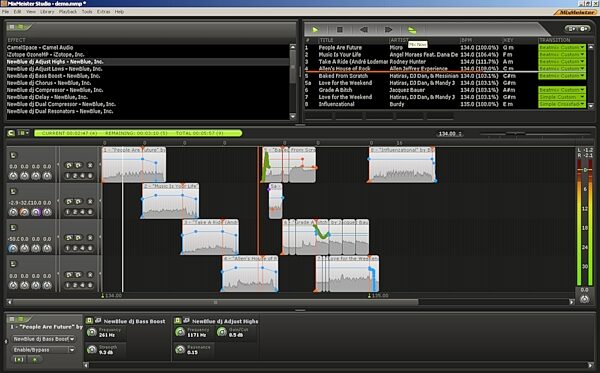The image size is (600, 373).
Task: Open the Playback menu
Action: point(68,12)
